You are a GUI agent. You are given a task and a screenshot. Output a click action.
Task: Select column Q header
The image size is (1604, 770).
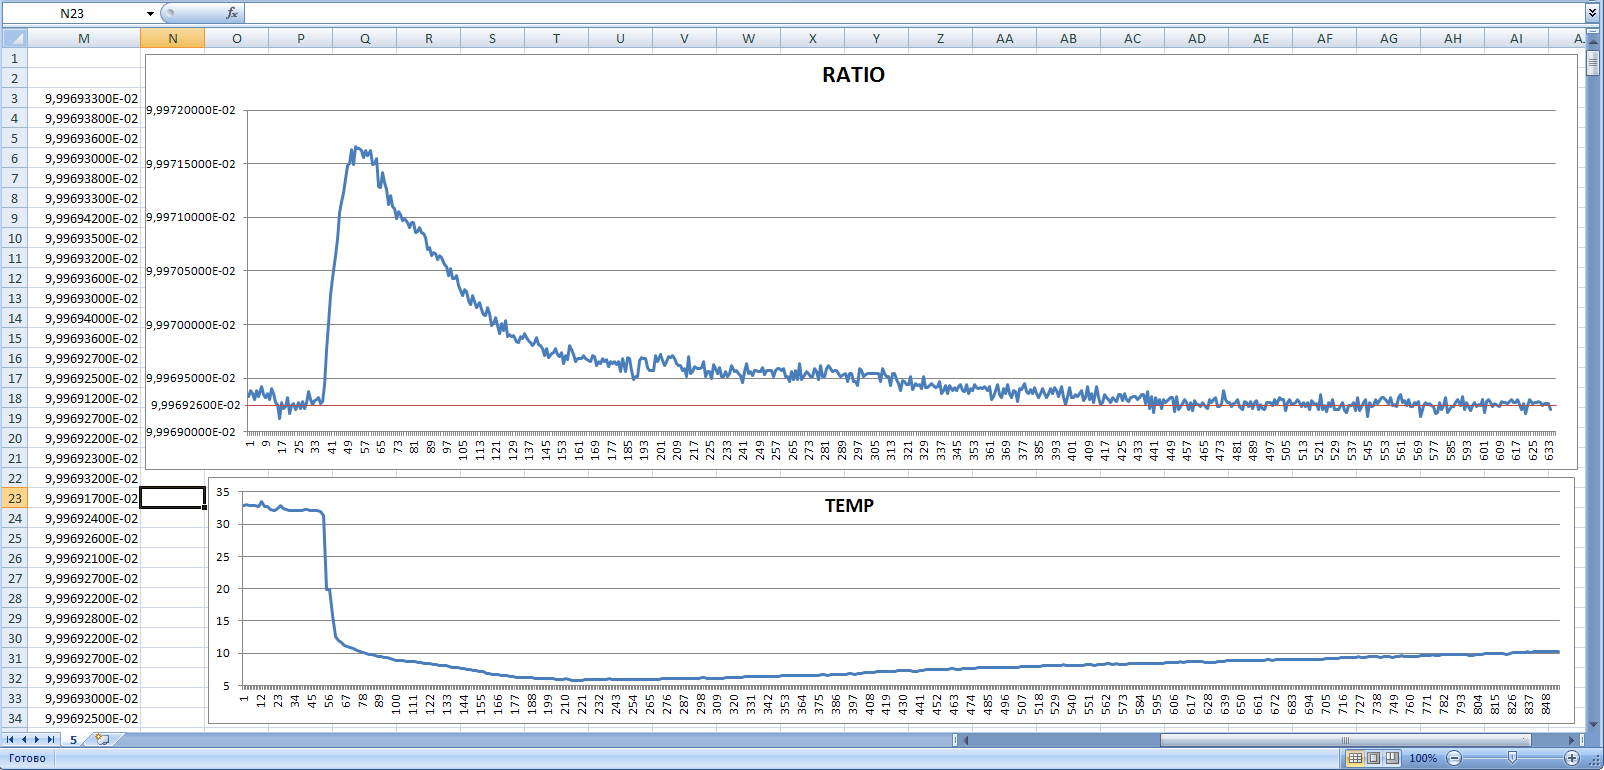[x=365, y=38]
